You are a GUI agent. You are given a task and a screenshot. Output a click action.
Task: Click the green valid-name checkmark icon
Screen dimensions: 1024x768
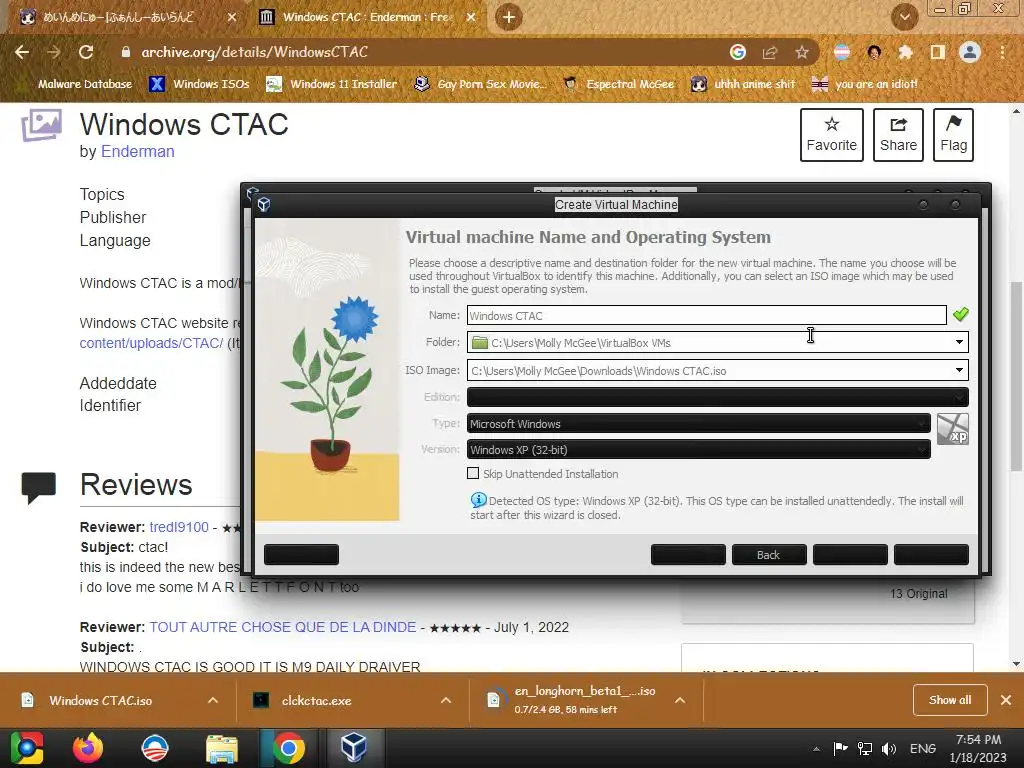(x=961, y=315)
